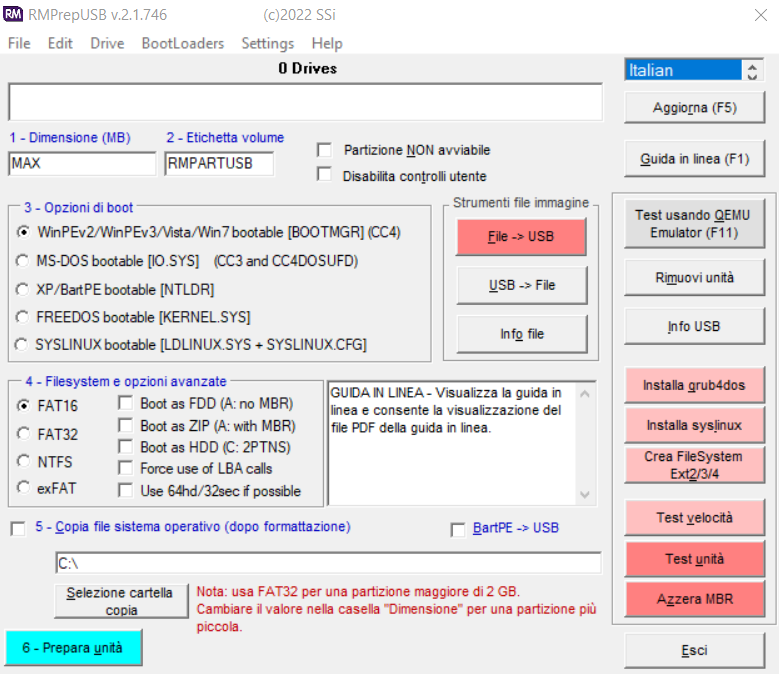Click Selezione cartella copia button
Image resolution: width=779 pixels, height=674 pixels.
[x=121, y=601]
